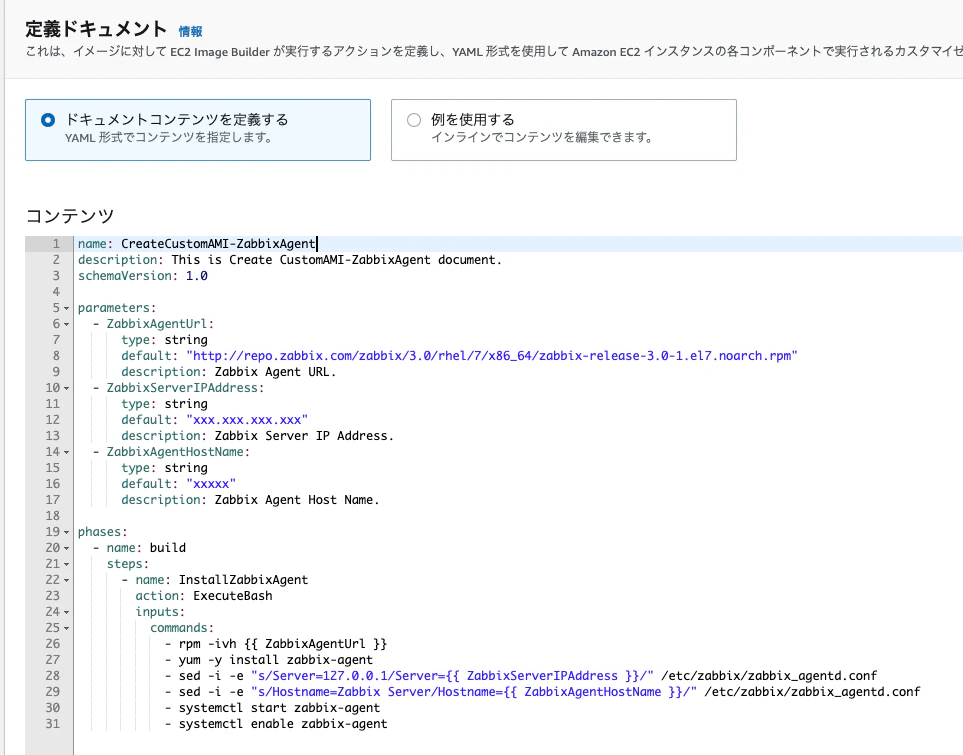Screen dimensions: 963x755
Task: Click the 定義ドキュメント heading
Action: coord(96,29)
